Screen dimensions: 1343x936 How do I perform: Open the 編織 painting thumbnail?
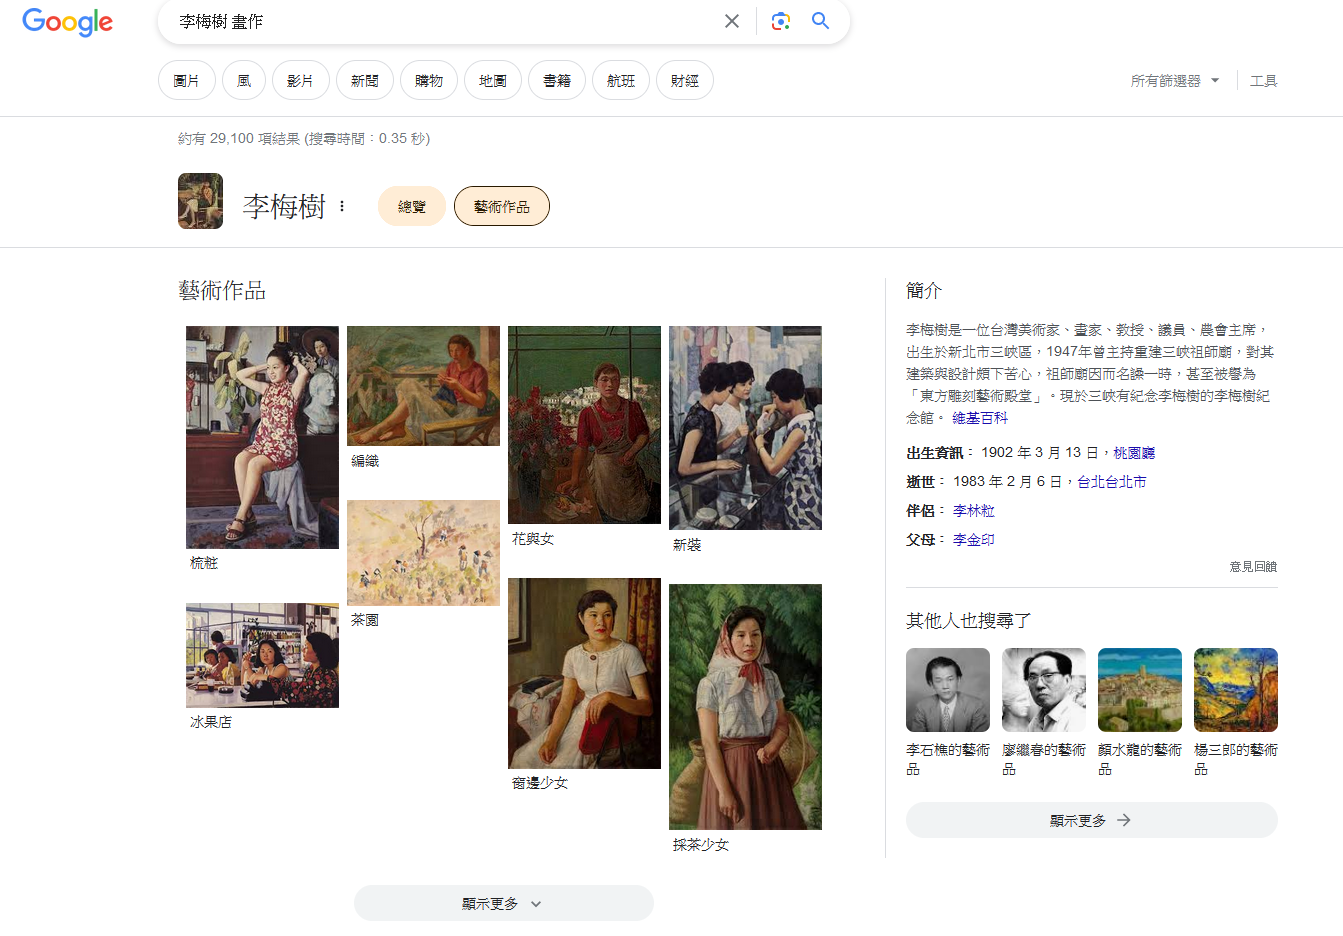(423, 386)
